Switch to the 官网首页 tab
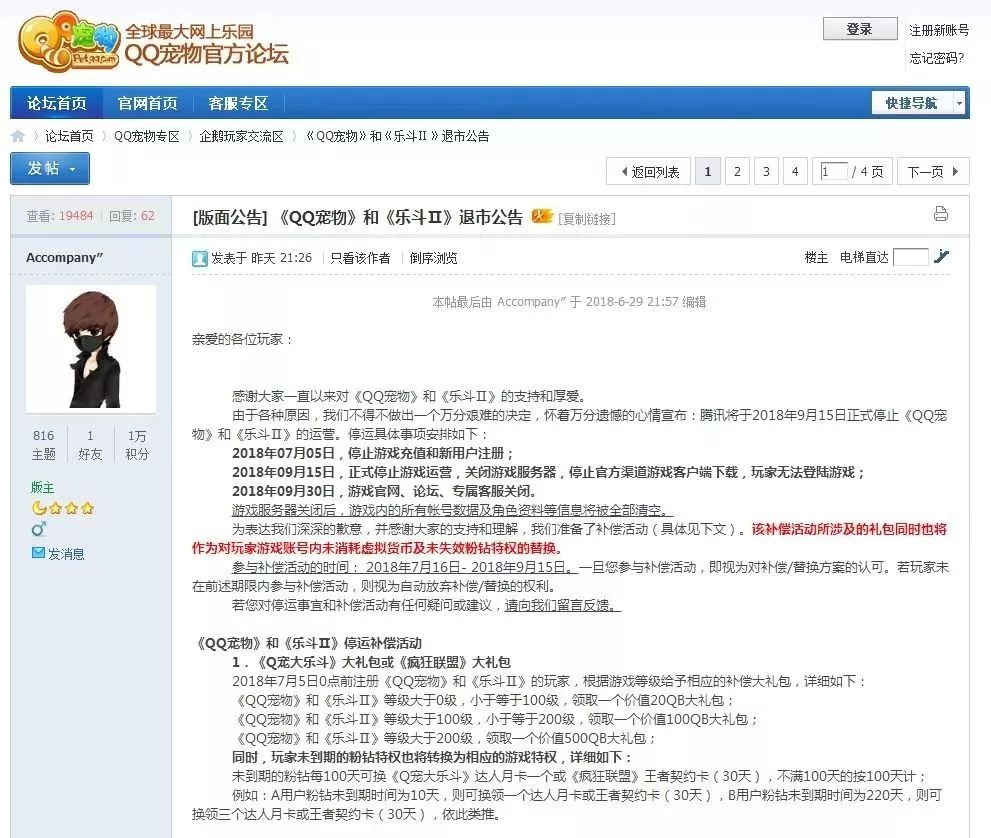991x838 pixels. 147,102
